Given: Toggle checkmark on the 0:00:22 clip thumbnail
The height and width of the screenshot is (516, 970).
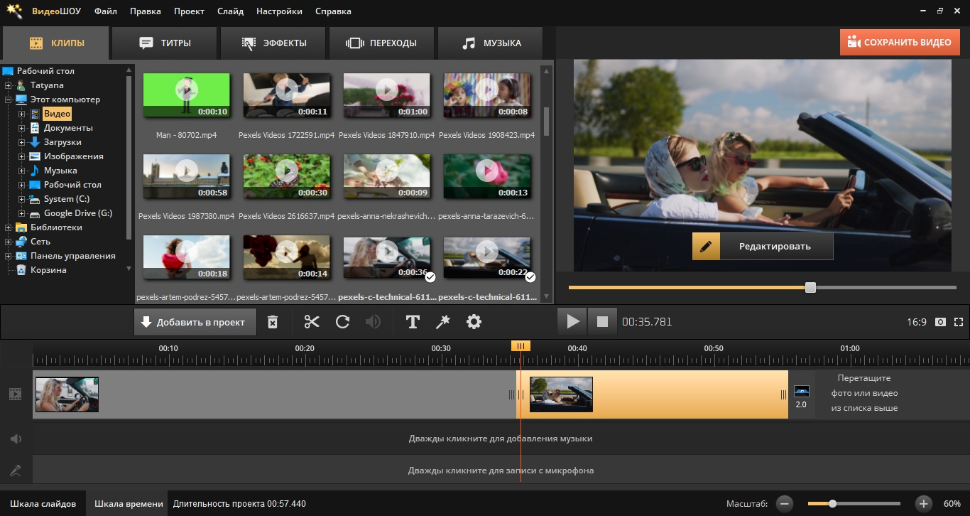Looking at the screenshot, I should coord(530,277).
